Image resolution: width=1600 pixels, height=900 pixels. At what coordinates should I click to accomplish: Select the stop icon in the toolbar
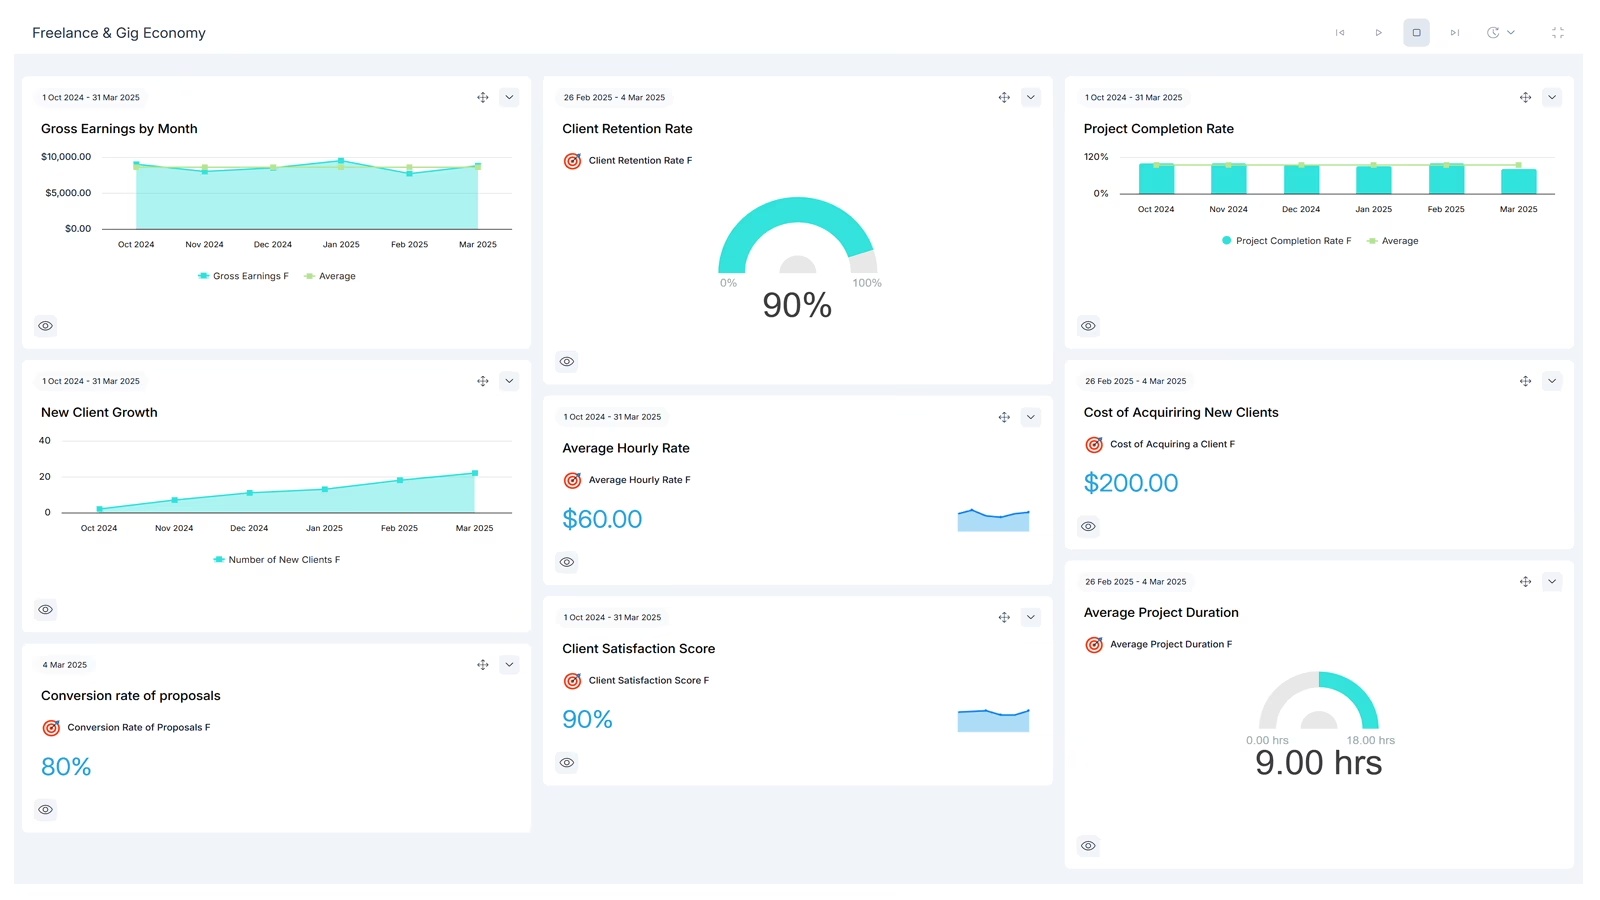(1416, 32)
